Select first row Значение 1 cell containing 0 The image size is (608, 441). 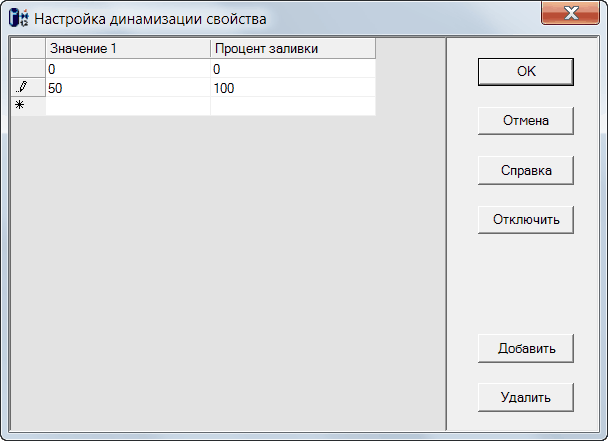pyautogui.click(x=128, y=69)
